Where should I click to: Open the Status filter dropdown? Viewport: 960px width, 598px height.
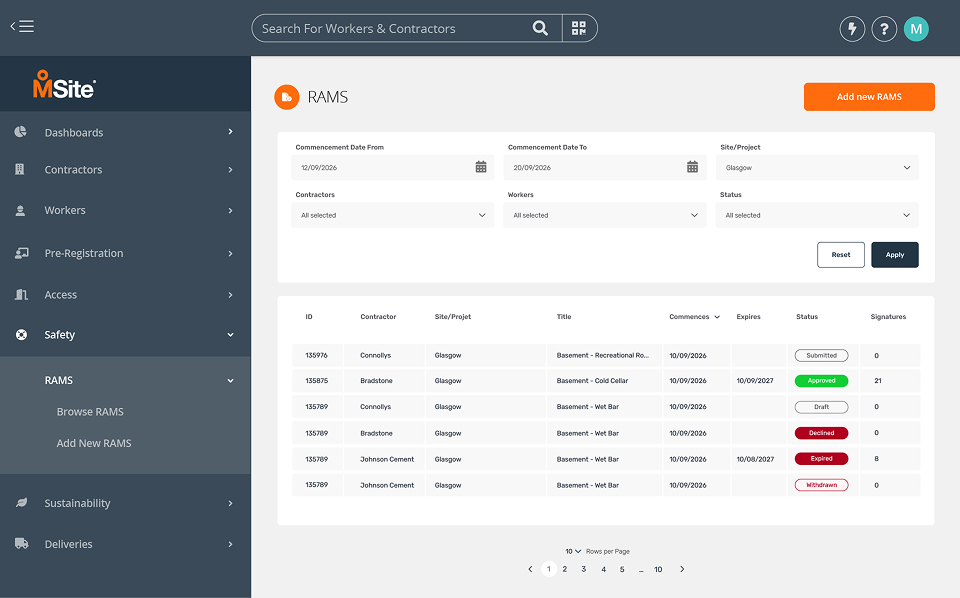(817, 215)
